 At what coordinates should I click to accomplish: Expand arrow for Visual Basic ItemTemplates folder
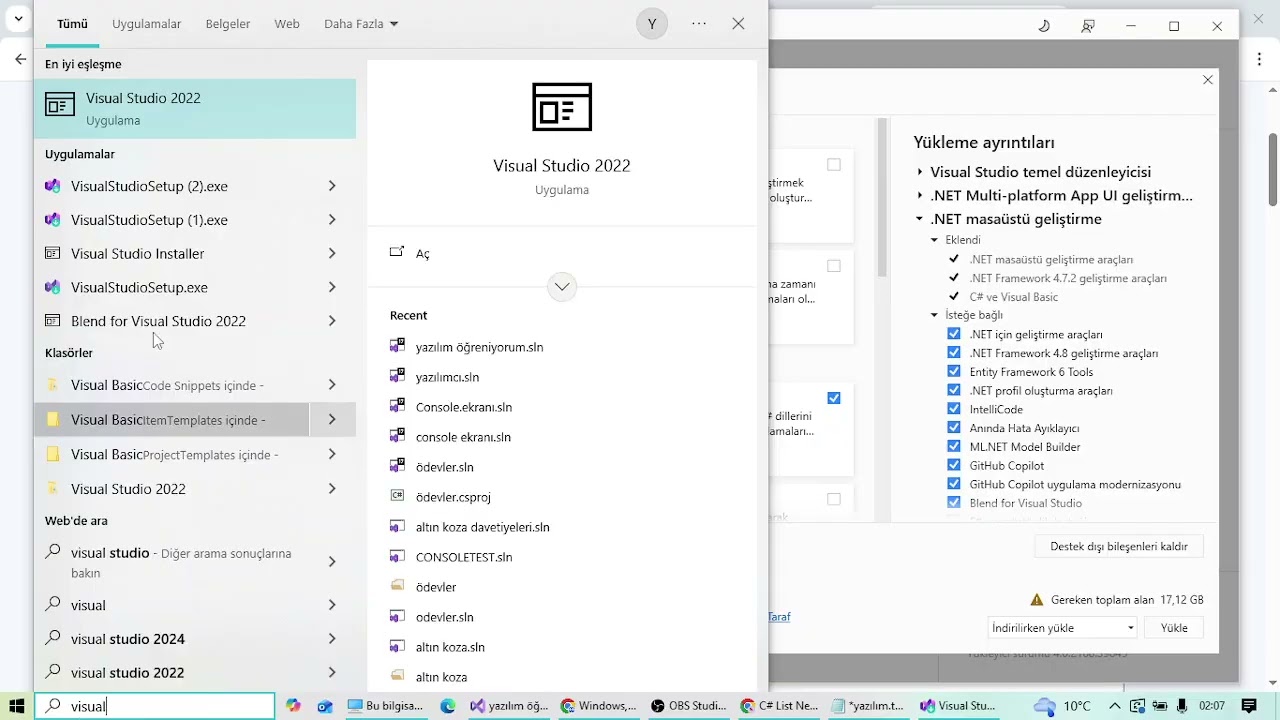[x=332, y=420]
